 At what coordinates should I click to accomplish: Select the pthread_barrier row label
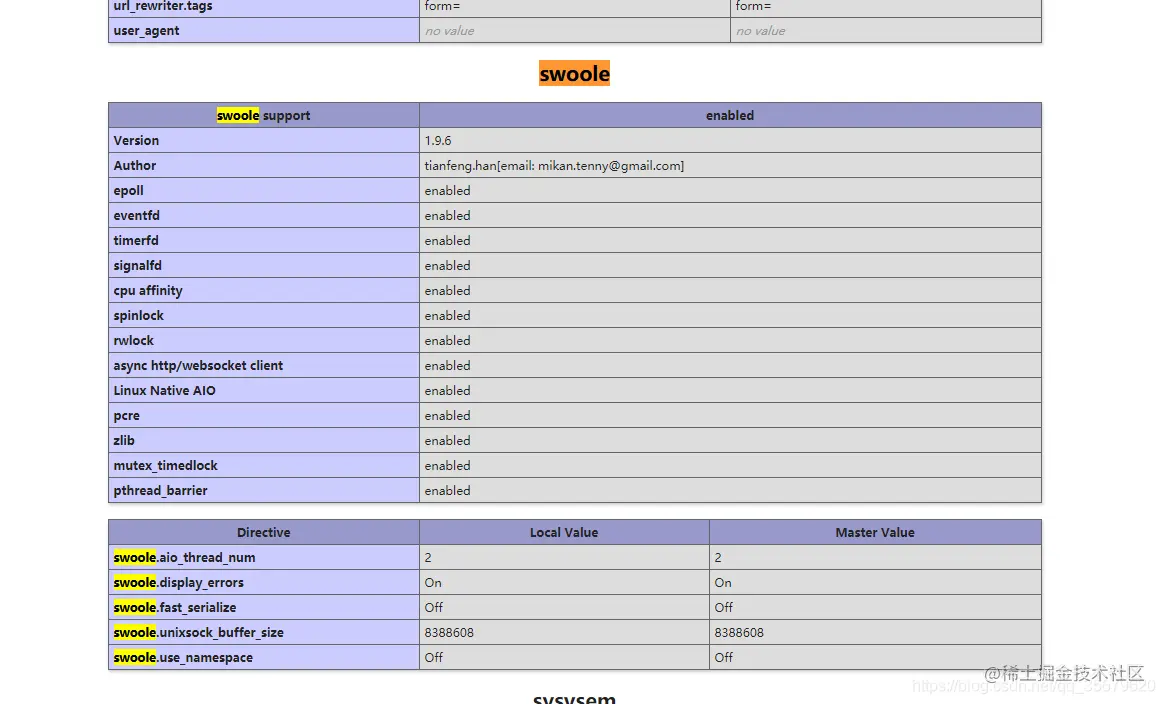tap(160, 491)
